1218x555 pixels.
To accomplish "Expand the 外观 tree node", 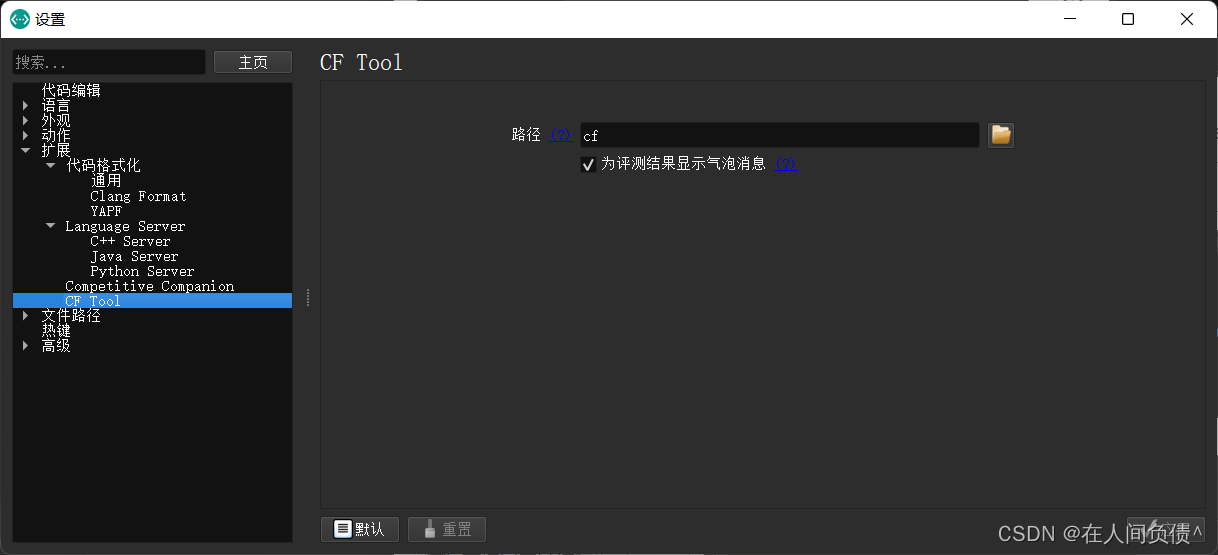I will 26,121.
